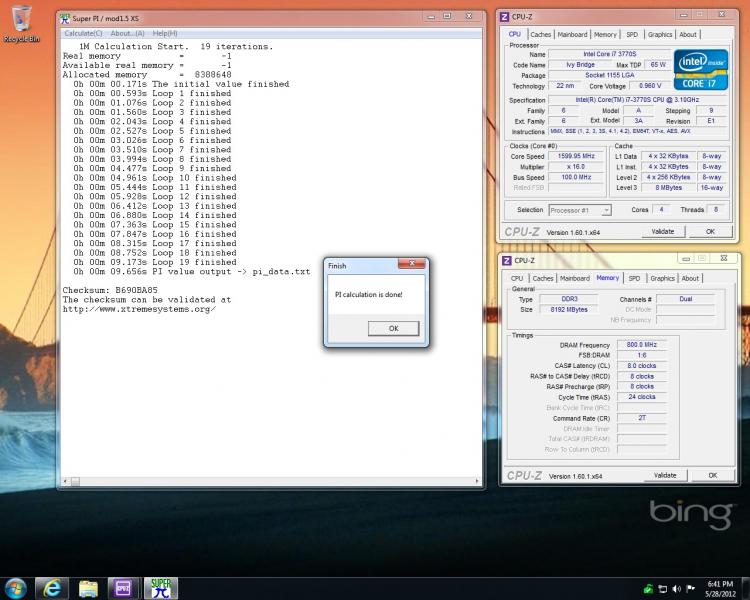Click the Super PI horizontal scrollbar thumb
This screenshot has height=600, width=750.
tap(75, 481)
